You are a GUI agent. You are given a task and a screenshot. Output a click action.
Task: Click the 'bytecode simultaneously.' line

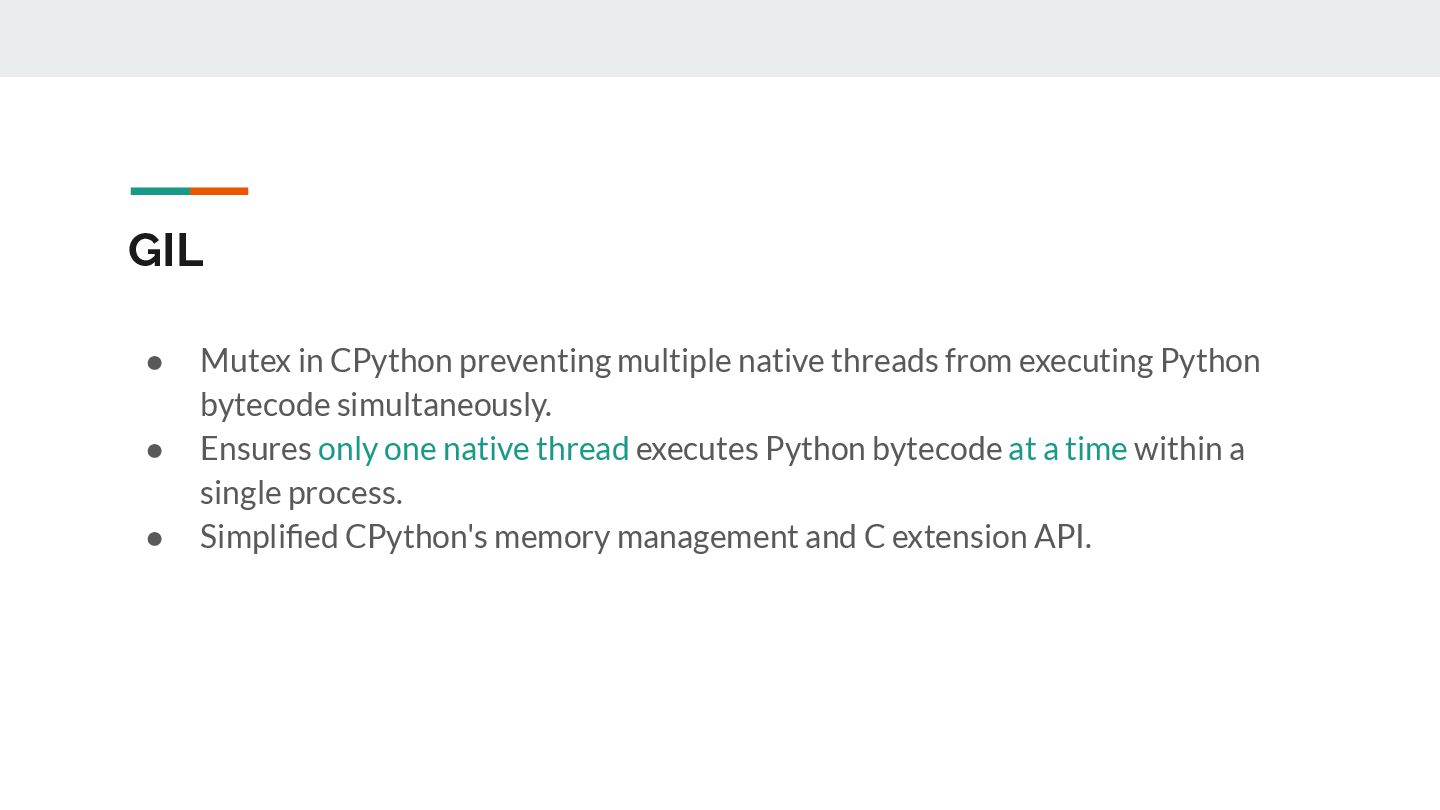coord(375,405)
